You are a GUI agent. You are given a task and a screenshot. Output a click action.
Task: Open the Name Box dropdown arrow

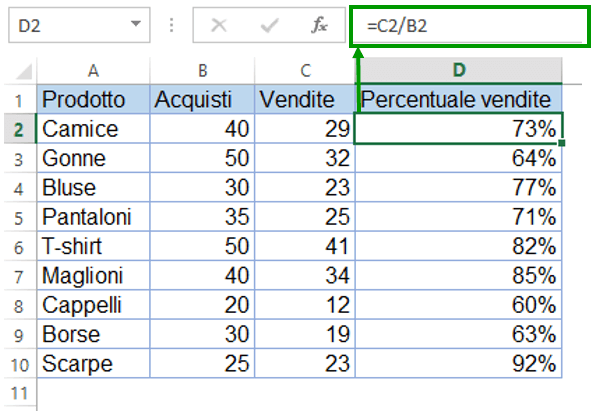coord(135,24)
